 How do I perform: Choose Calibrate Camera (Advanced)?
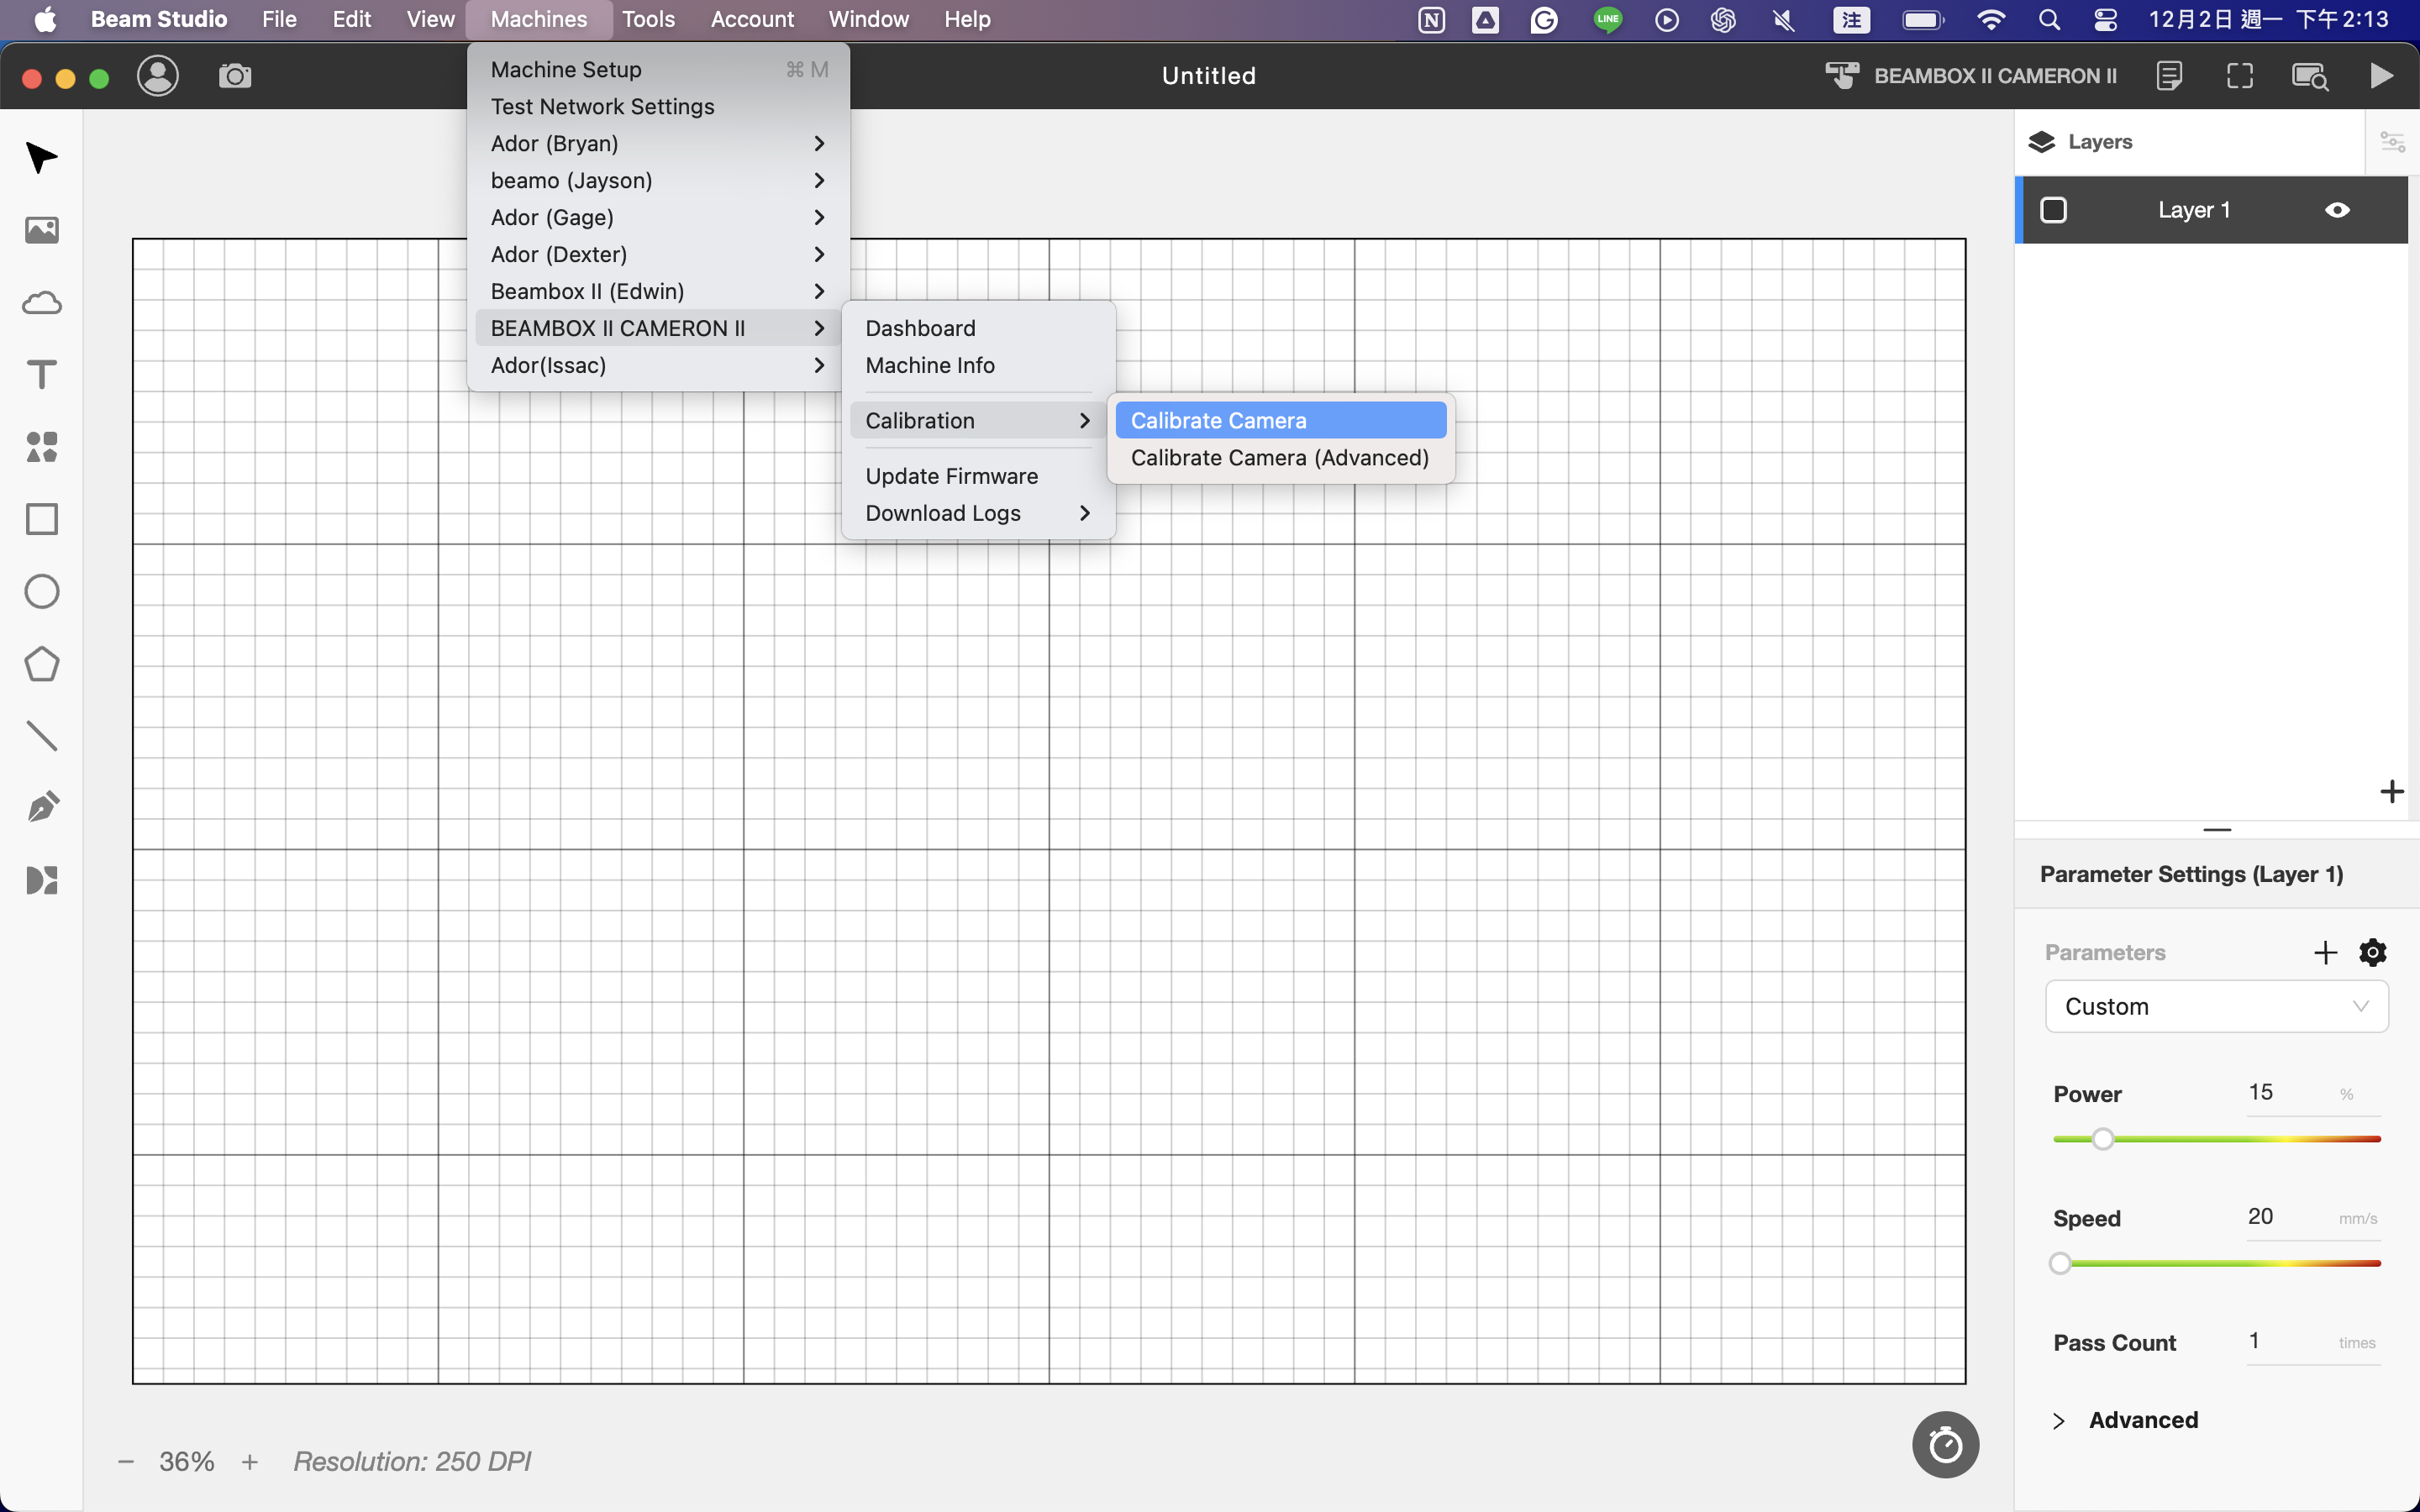[1281, 457]
